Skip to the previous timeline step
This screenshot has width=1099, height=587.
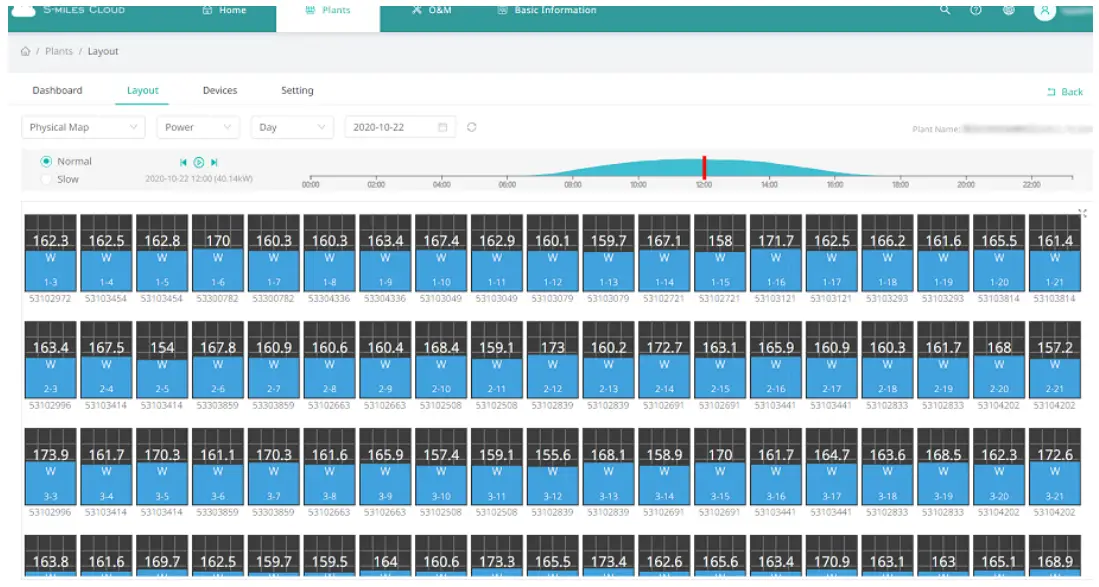click(x=183, y=162)
